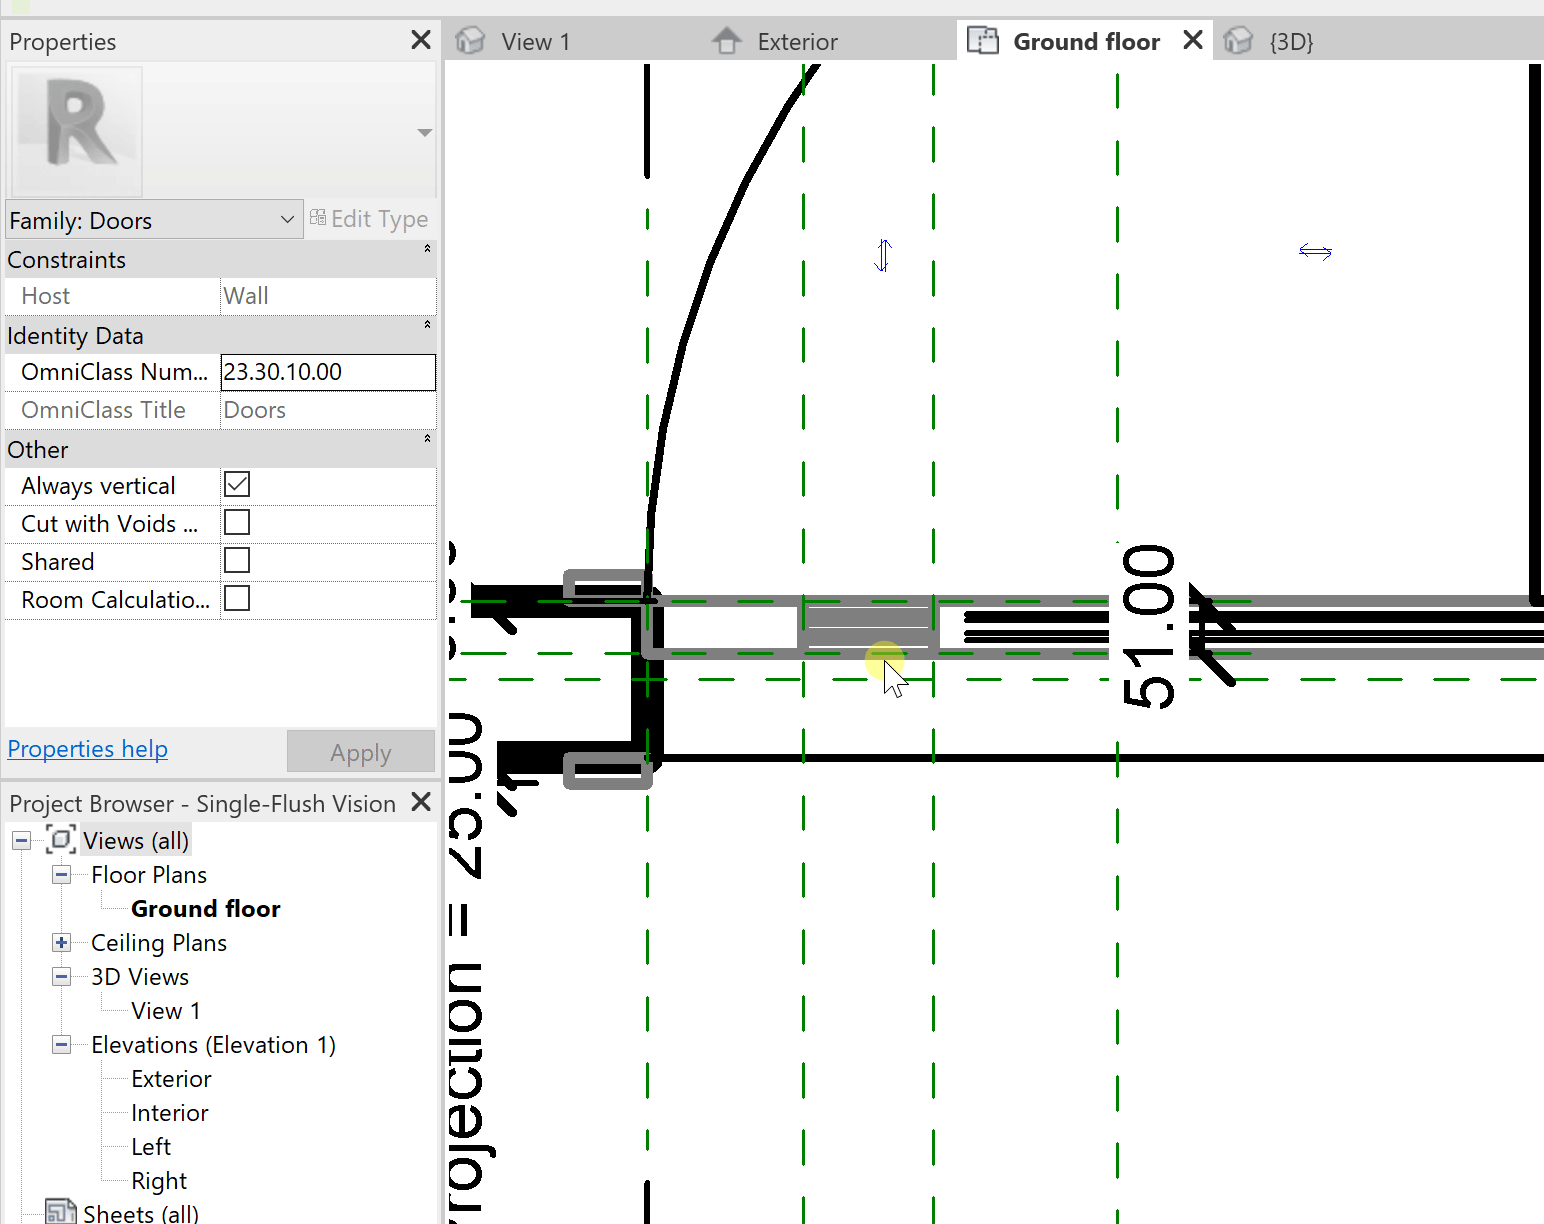This screenshot has width=1544, height=1224.
Task: Close the Ground floor view tab
Action: pos(1192,40)
